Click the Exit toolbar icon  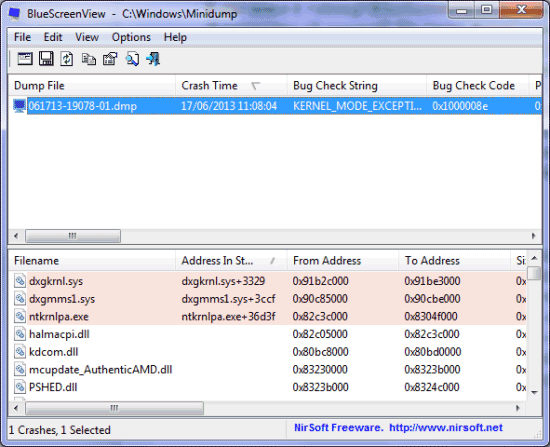pyautogui.click(x=153, y=59)
